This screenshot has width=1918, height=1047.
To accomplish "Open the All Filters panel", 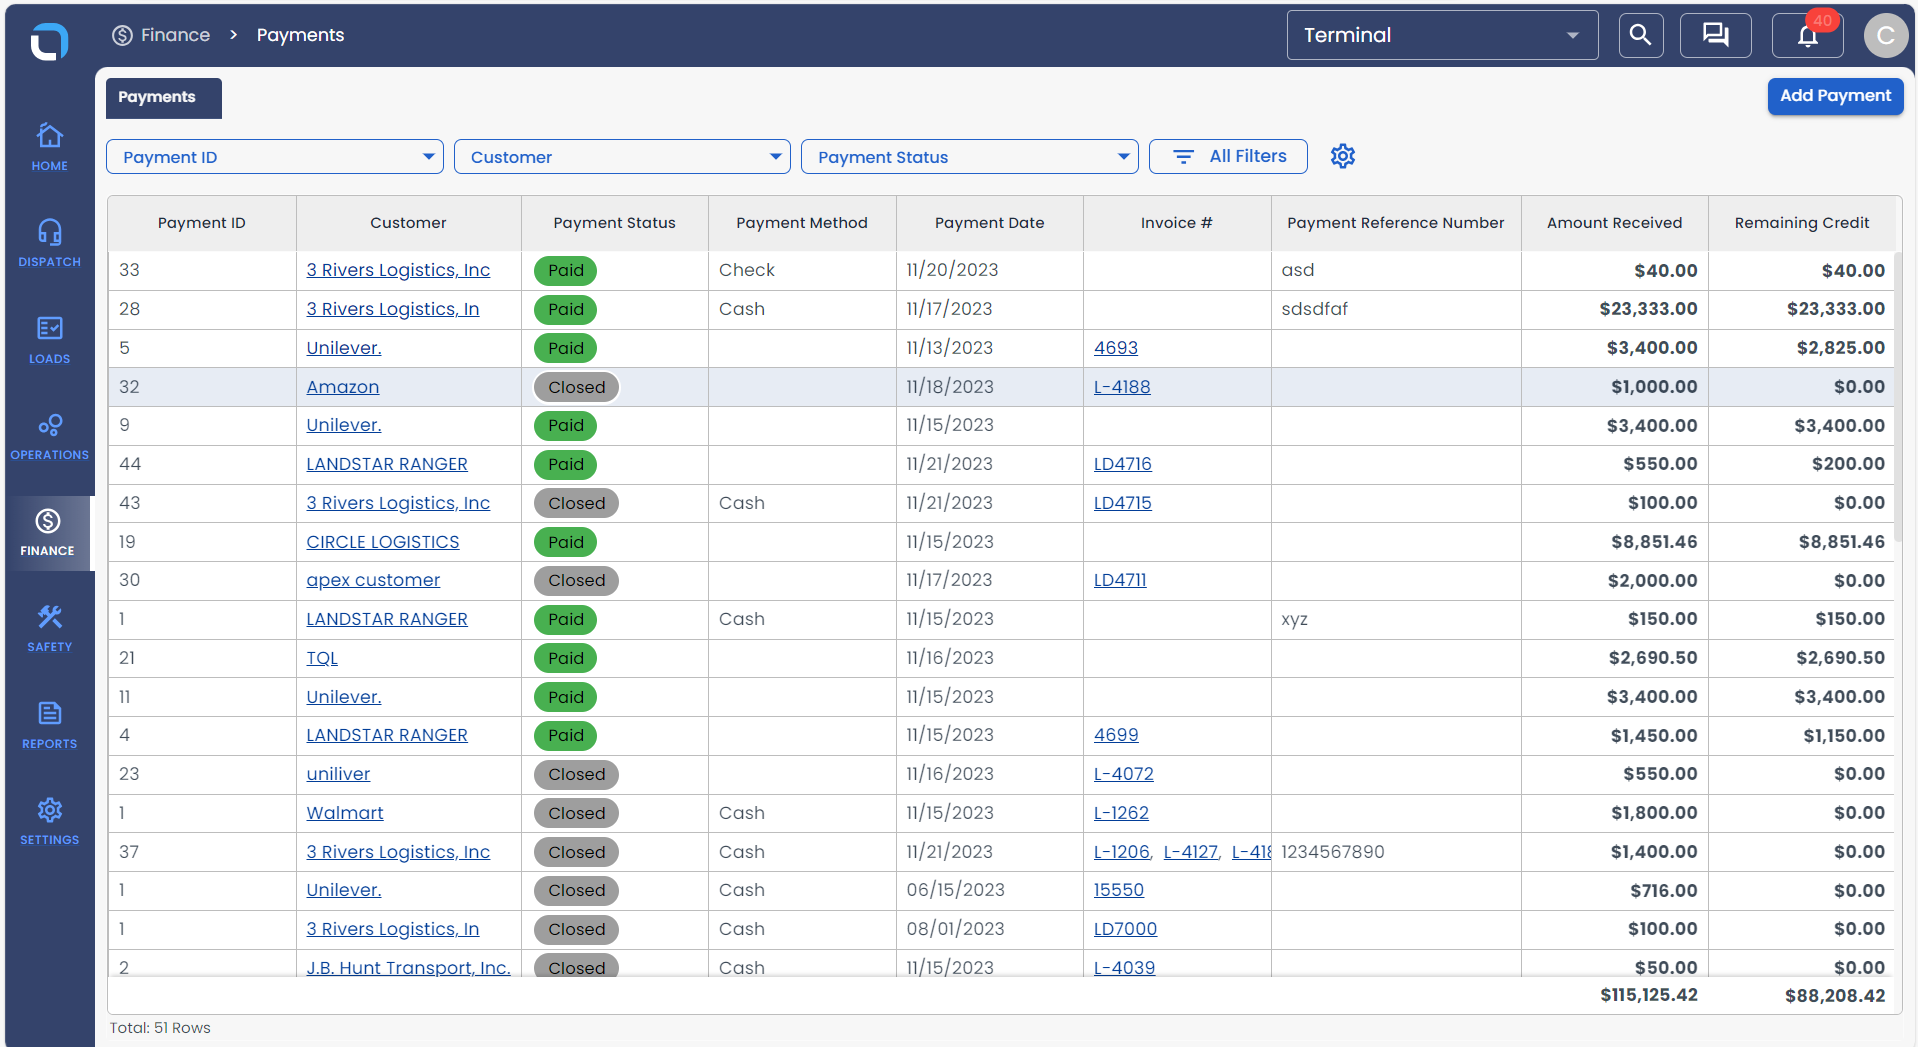I will (1227, 156).
